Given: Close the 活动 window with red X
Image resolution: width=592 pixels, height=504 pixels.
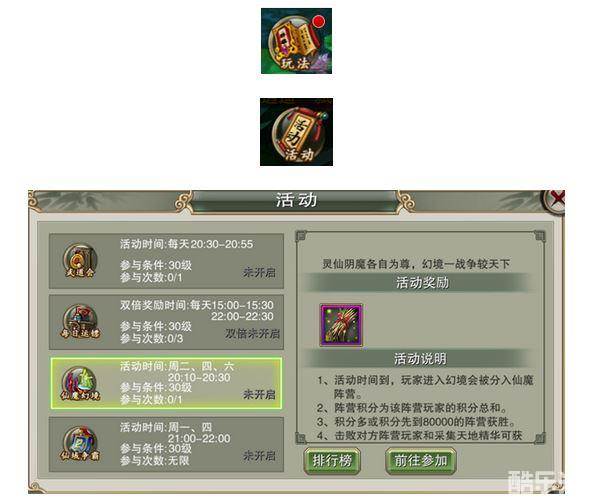Looking at the screenshot, I should click(555, 200).
